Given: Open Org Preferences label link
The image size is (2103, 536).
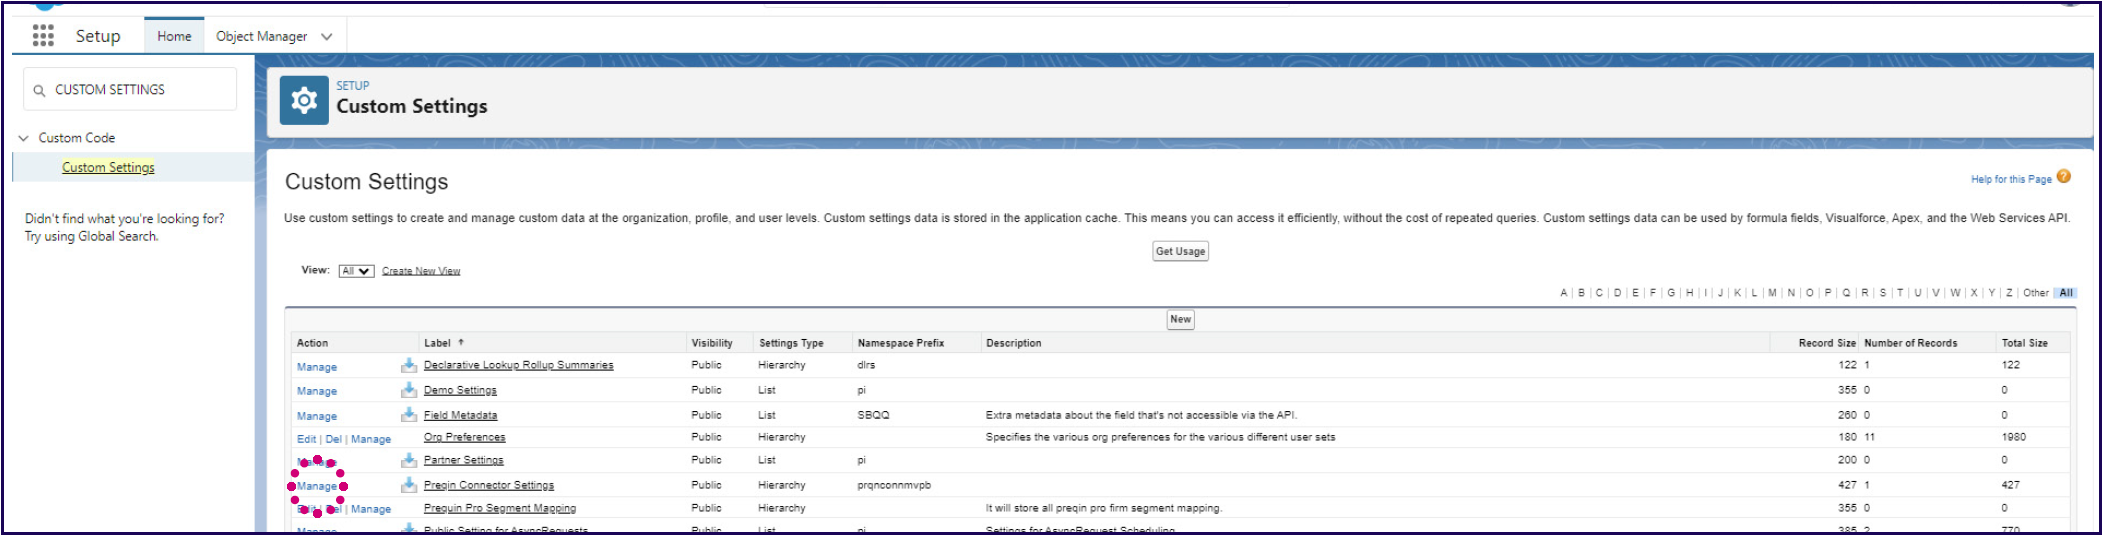Looking at the screenshot, I should [x=464, y=437].
